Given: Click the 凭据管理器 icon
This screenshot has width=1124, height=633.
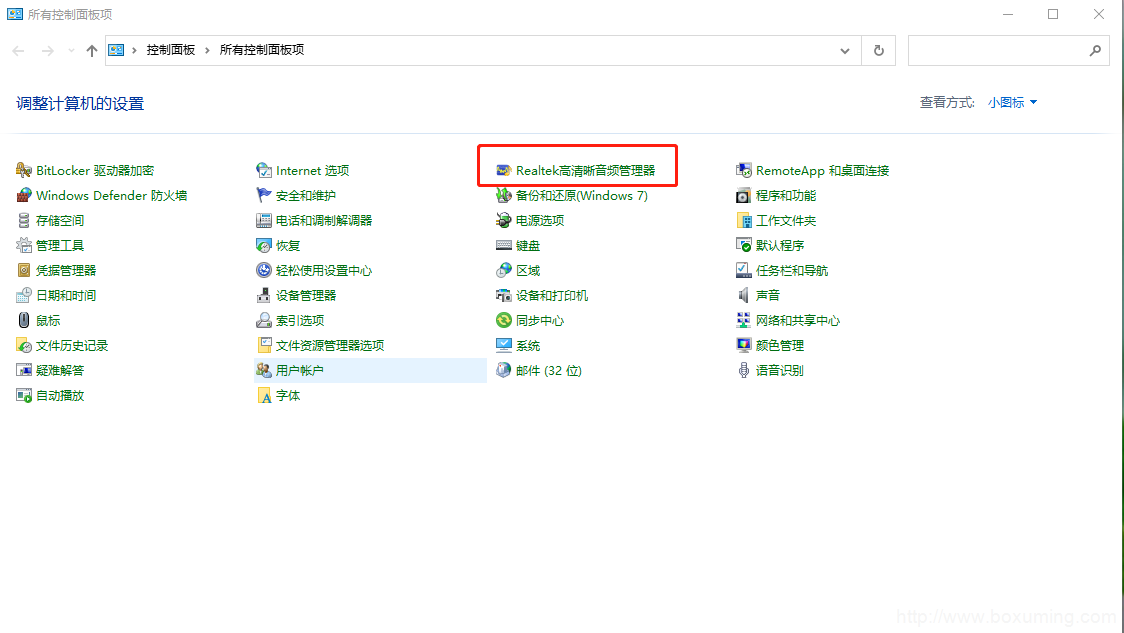Looking at the screenshot, I should point(24,270).
